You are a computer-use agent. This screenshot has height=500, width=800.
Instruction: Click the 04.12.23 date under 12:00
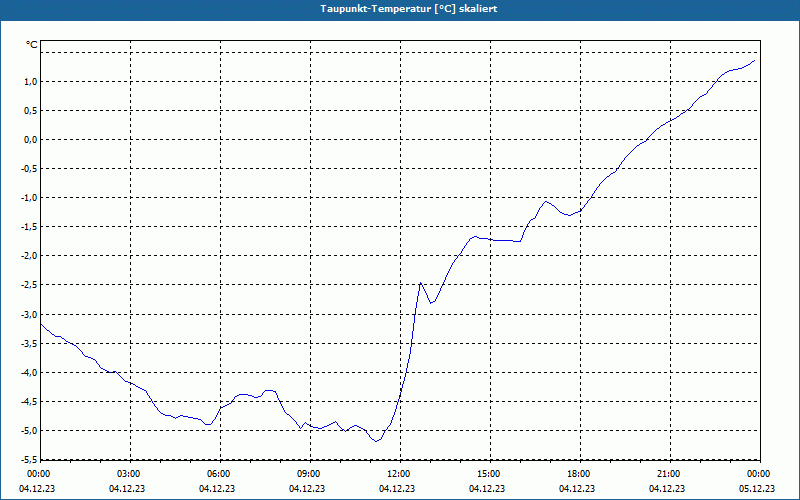[x=397, y=488]
